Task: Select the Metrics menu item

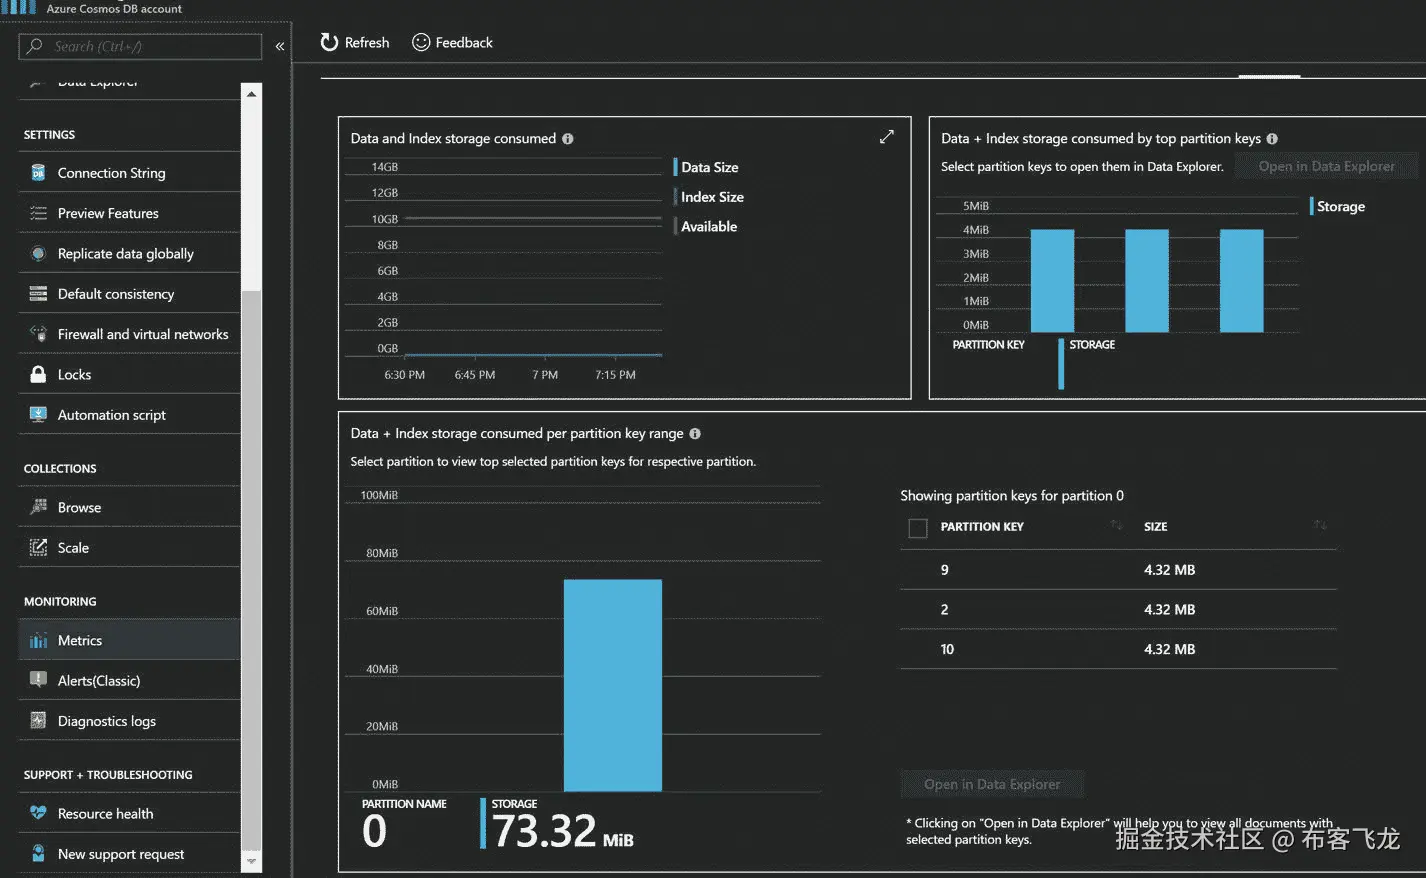Action: (130, 640)
